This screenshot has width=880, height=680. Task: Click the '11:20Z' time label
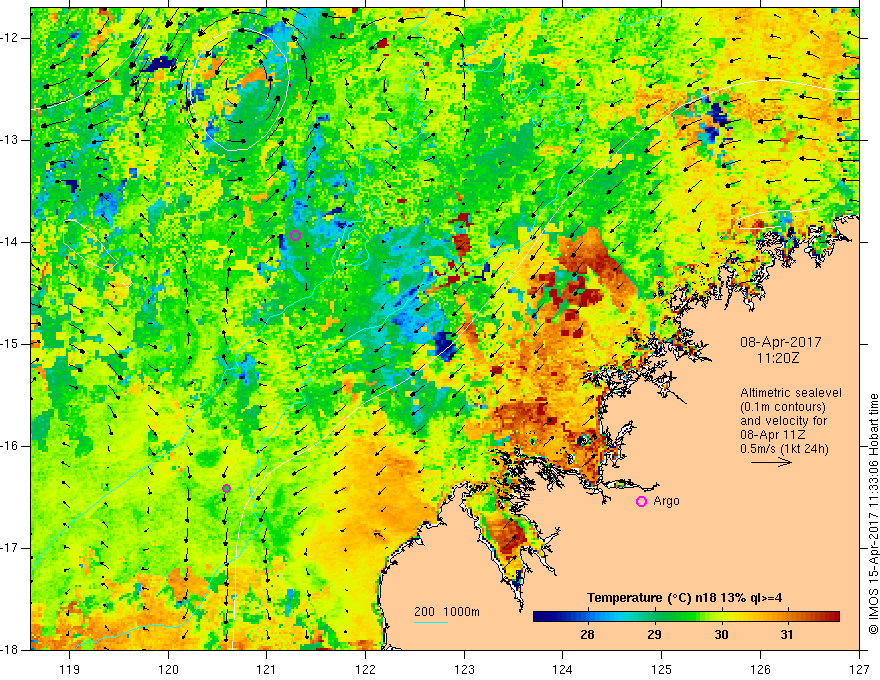[x=777, y=358]
